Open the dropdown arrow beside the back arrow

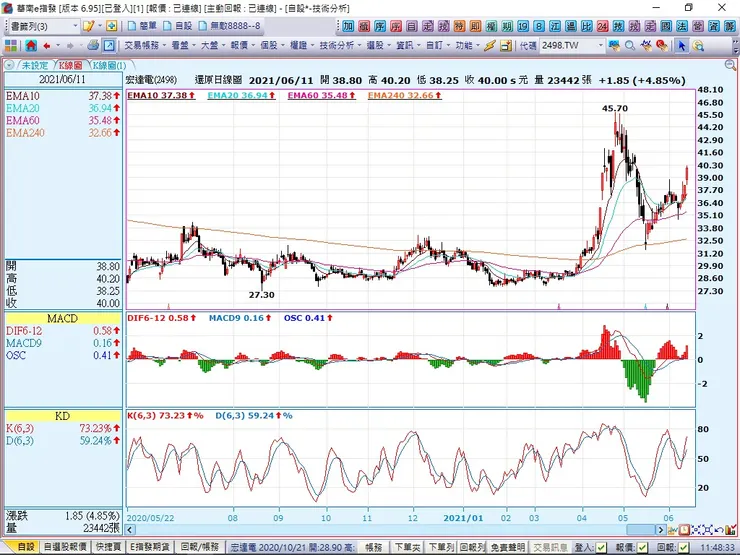(x=58, y=46)
